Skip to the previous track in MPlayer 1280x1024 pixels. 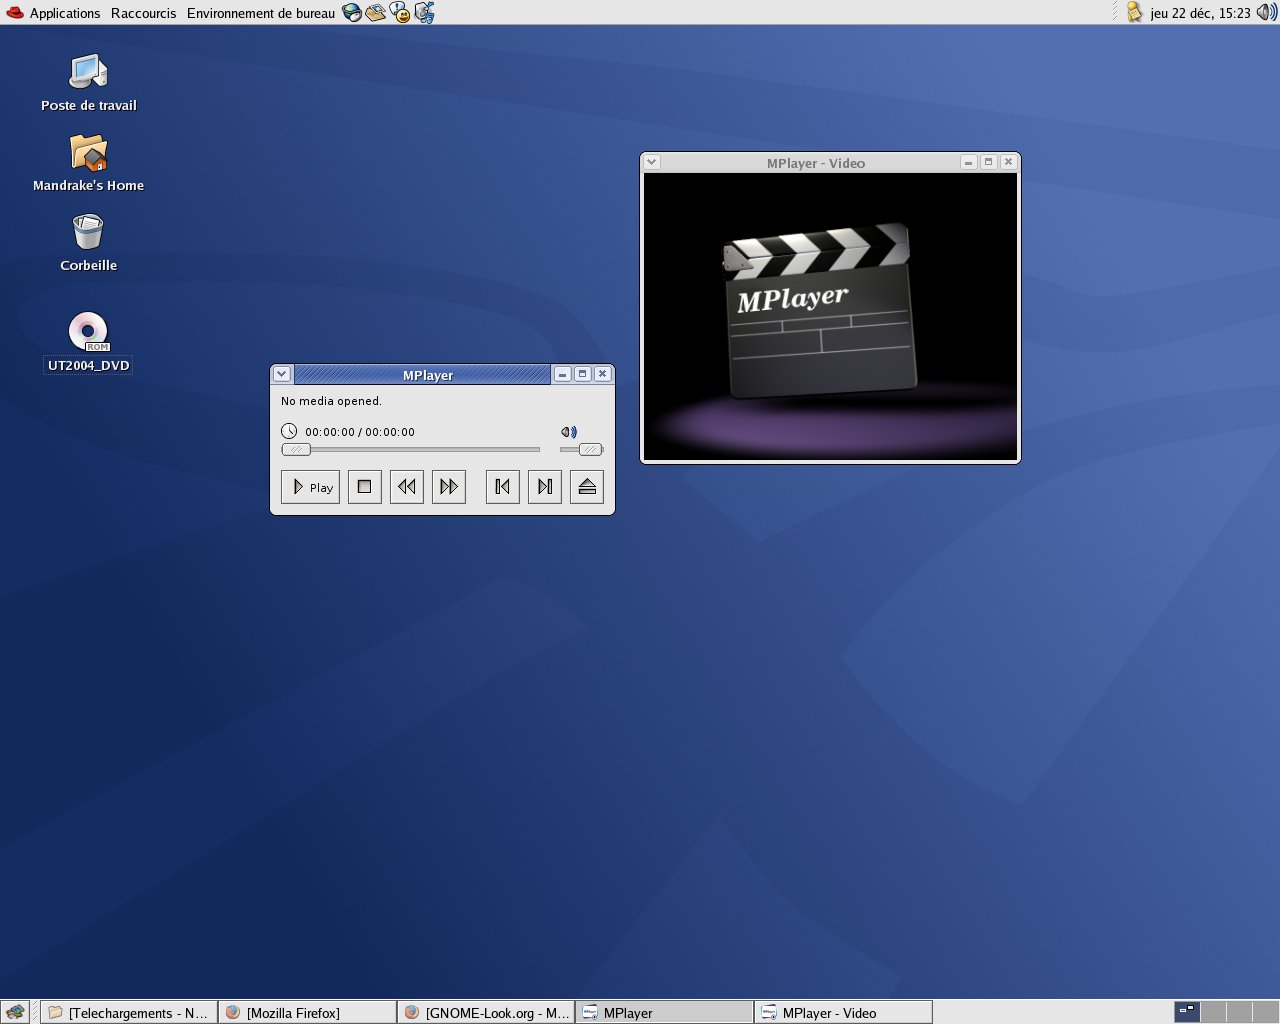tap(502, 487)
